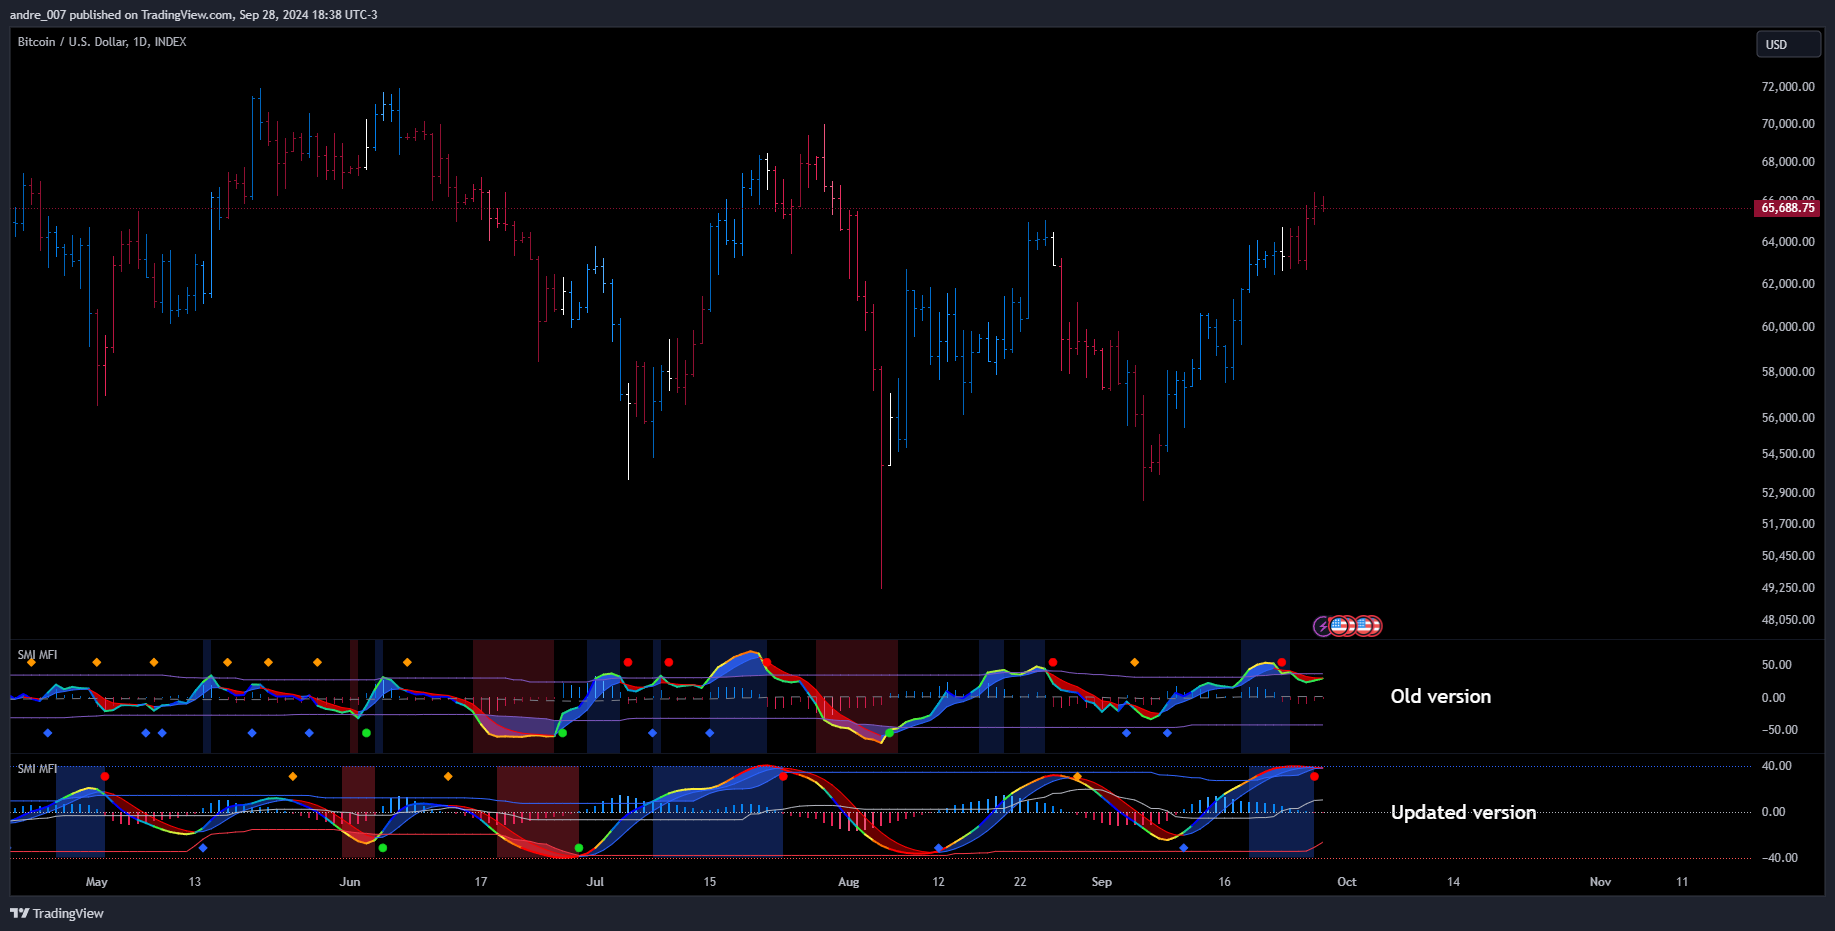
Task: Click the May label on the time axis
Action: pos(97,882)
